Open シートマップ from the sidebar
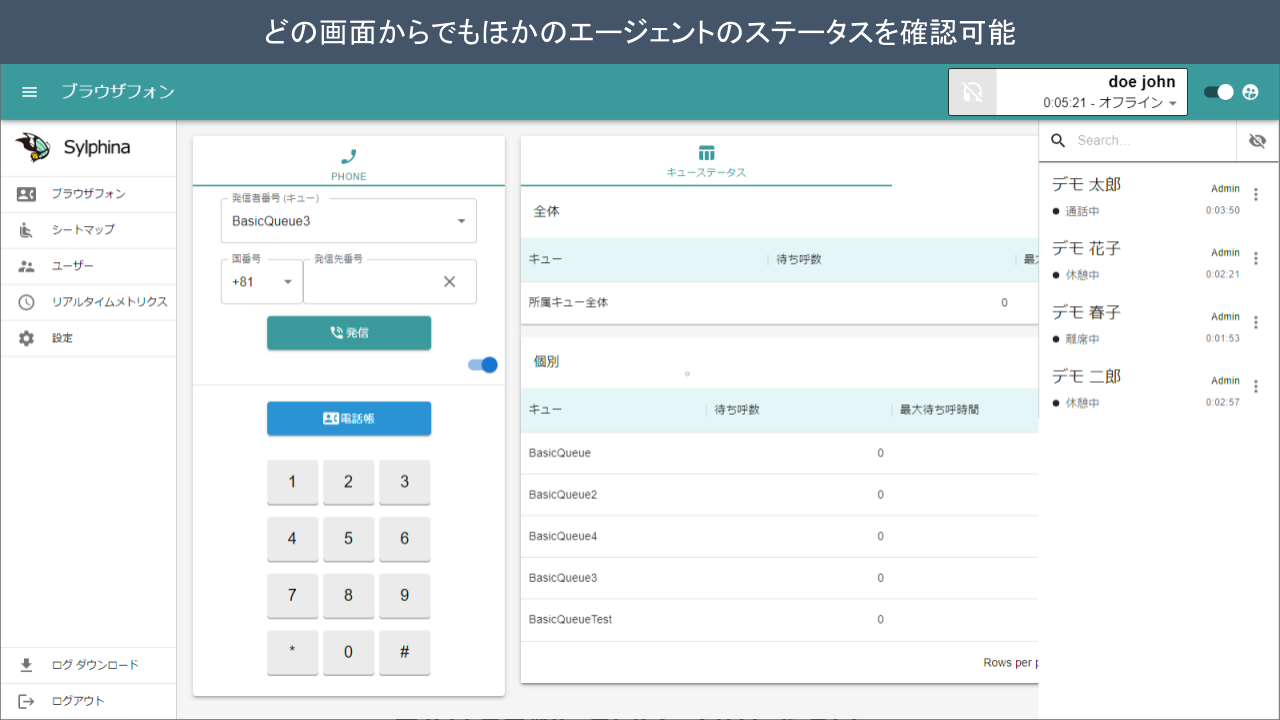The width and height of the screenshot is (1280, 720). pos(83,230)
